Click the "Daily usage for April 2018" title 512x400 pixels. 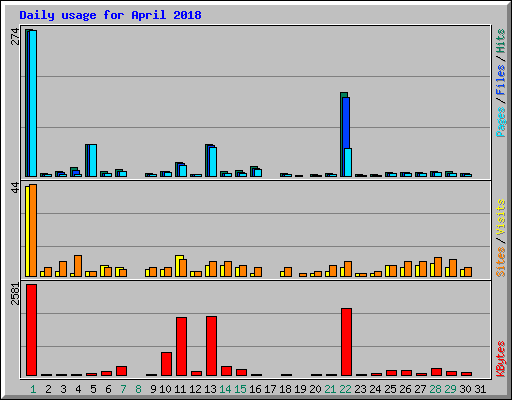110,15
